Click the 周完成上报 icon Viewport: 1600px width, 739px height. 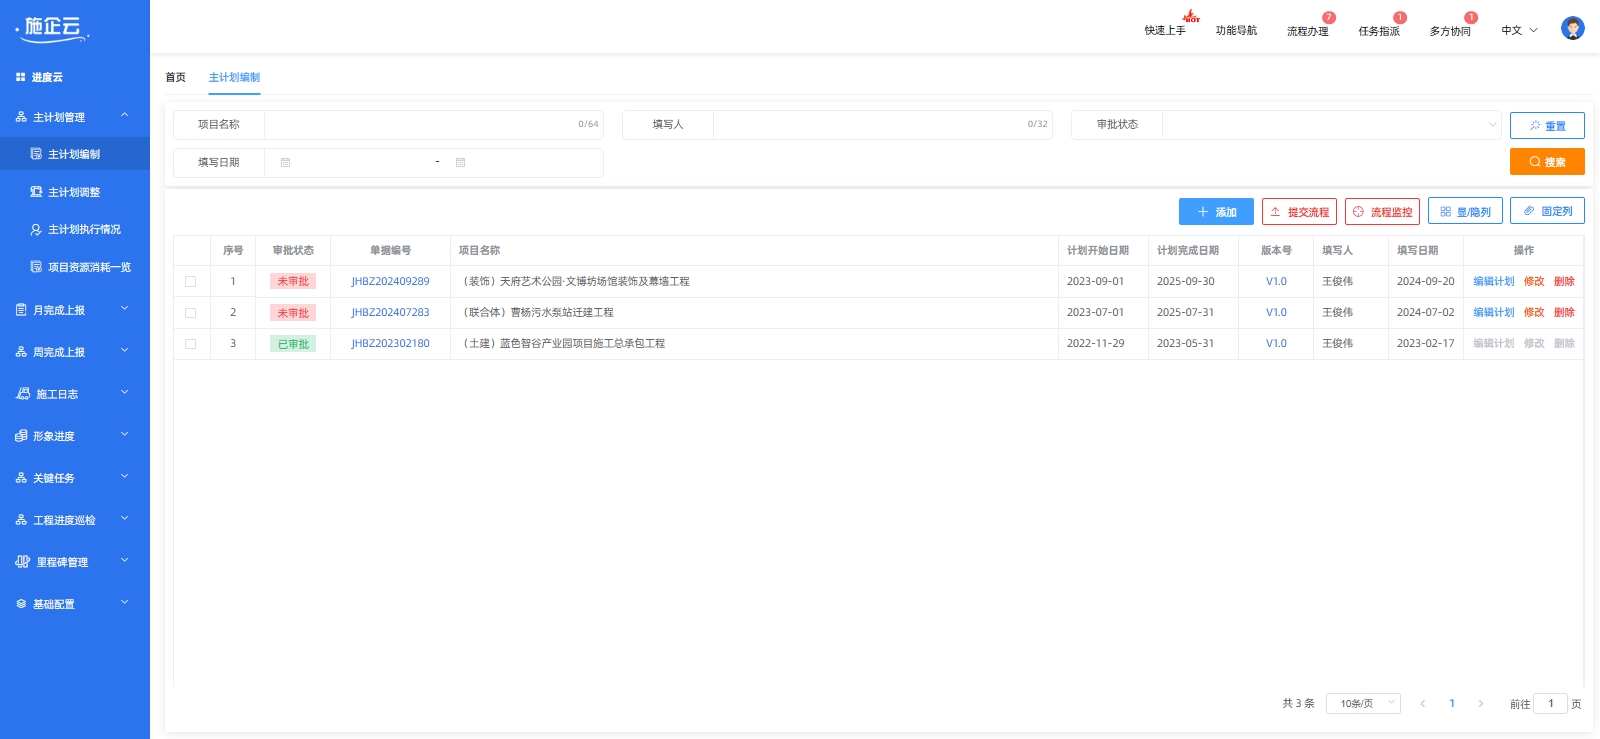[21, 352]
